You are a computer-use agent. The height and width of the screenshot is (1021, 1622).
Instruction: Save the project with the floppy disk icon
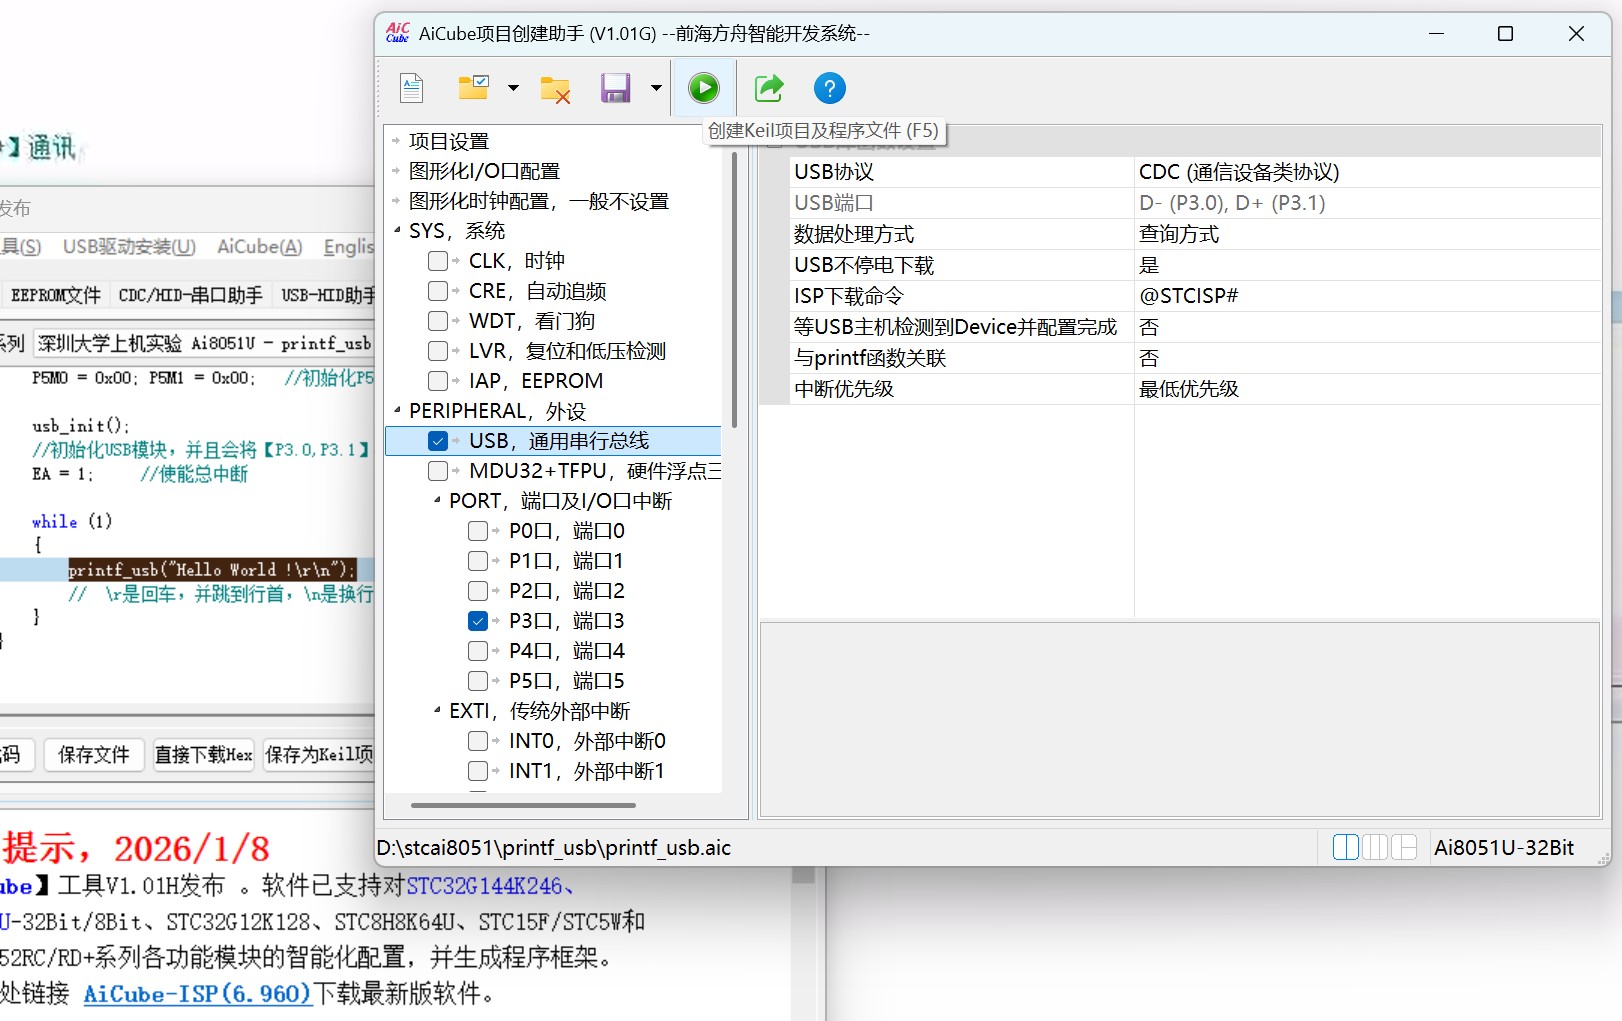pyautogui.click(x=616, y=88)
